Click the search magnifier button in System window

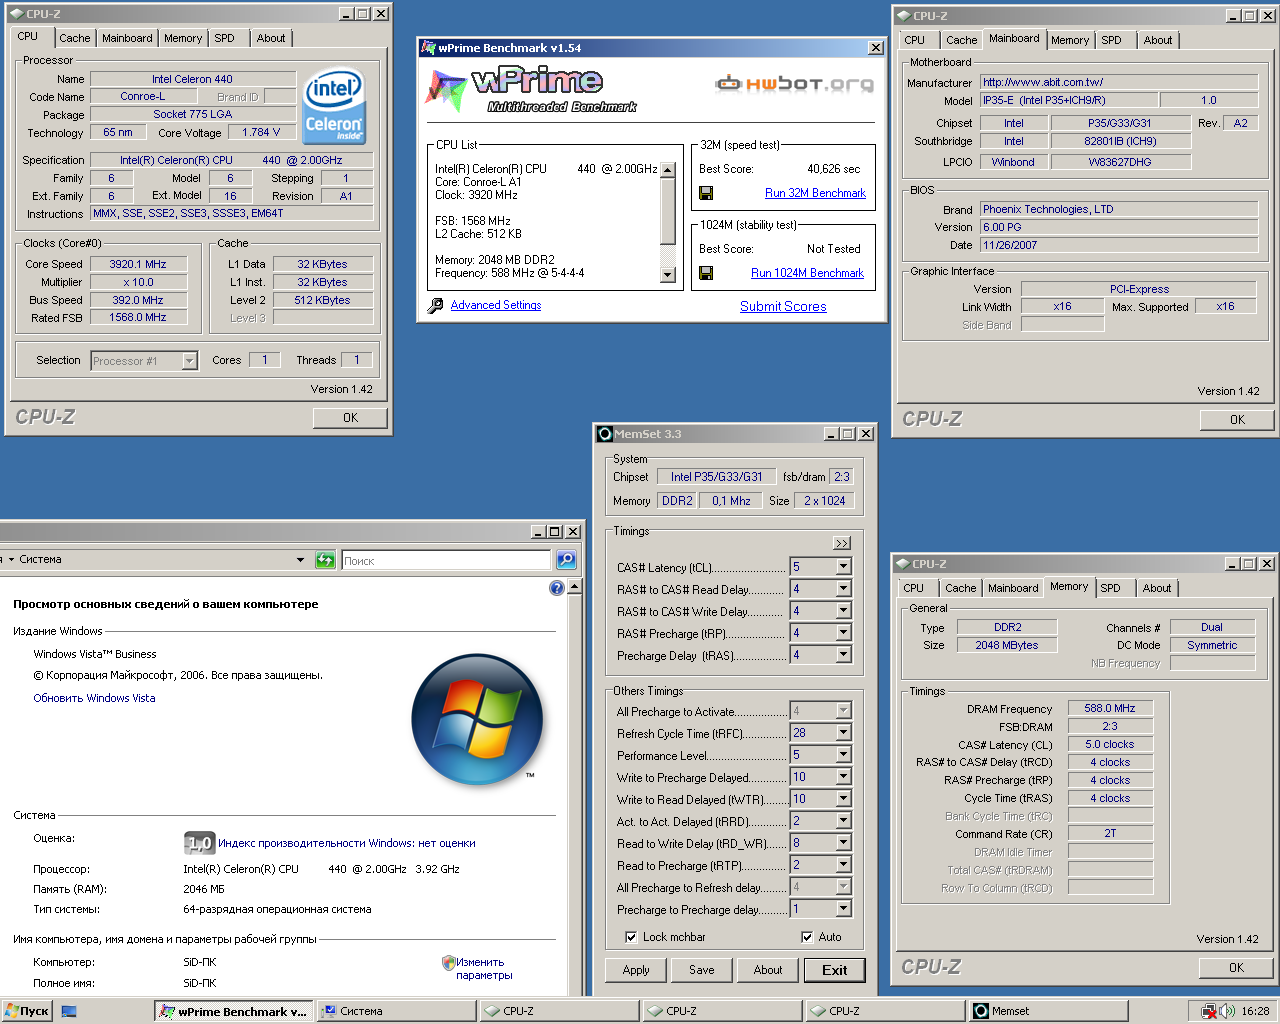click(x=566, y=560)
